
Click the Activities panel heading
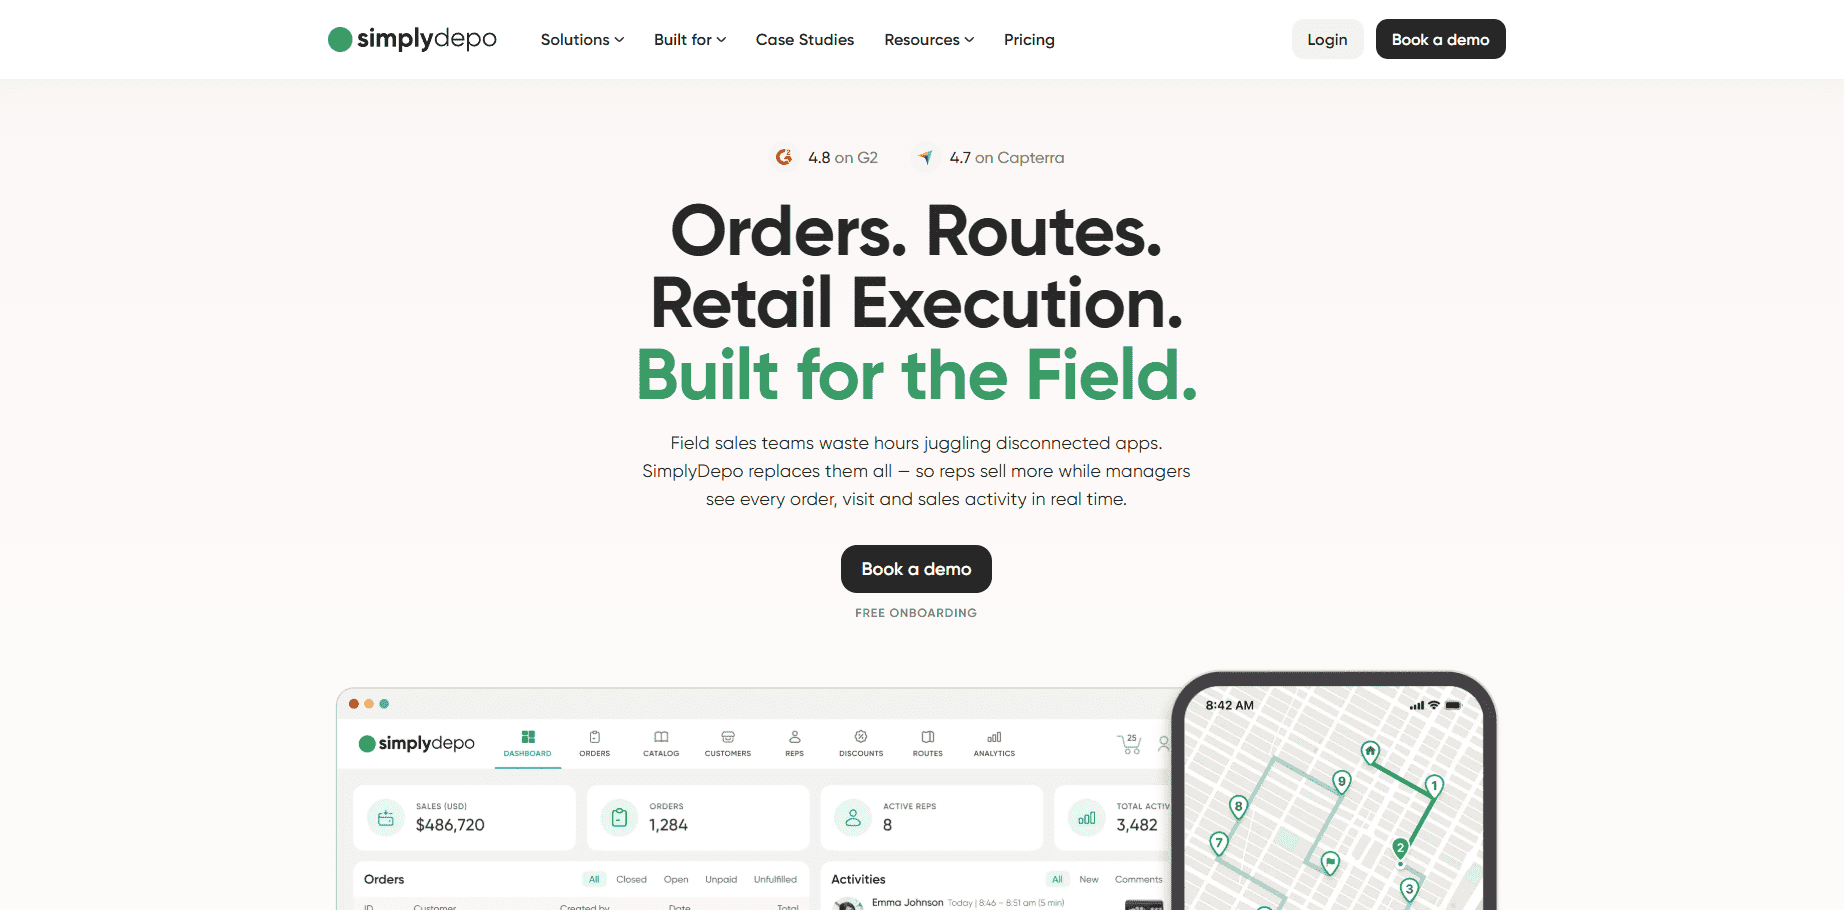858,879
